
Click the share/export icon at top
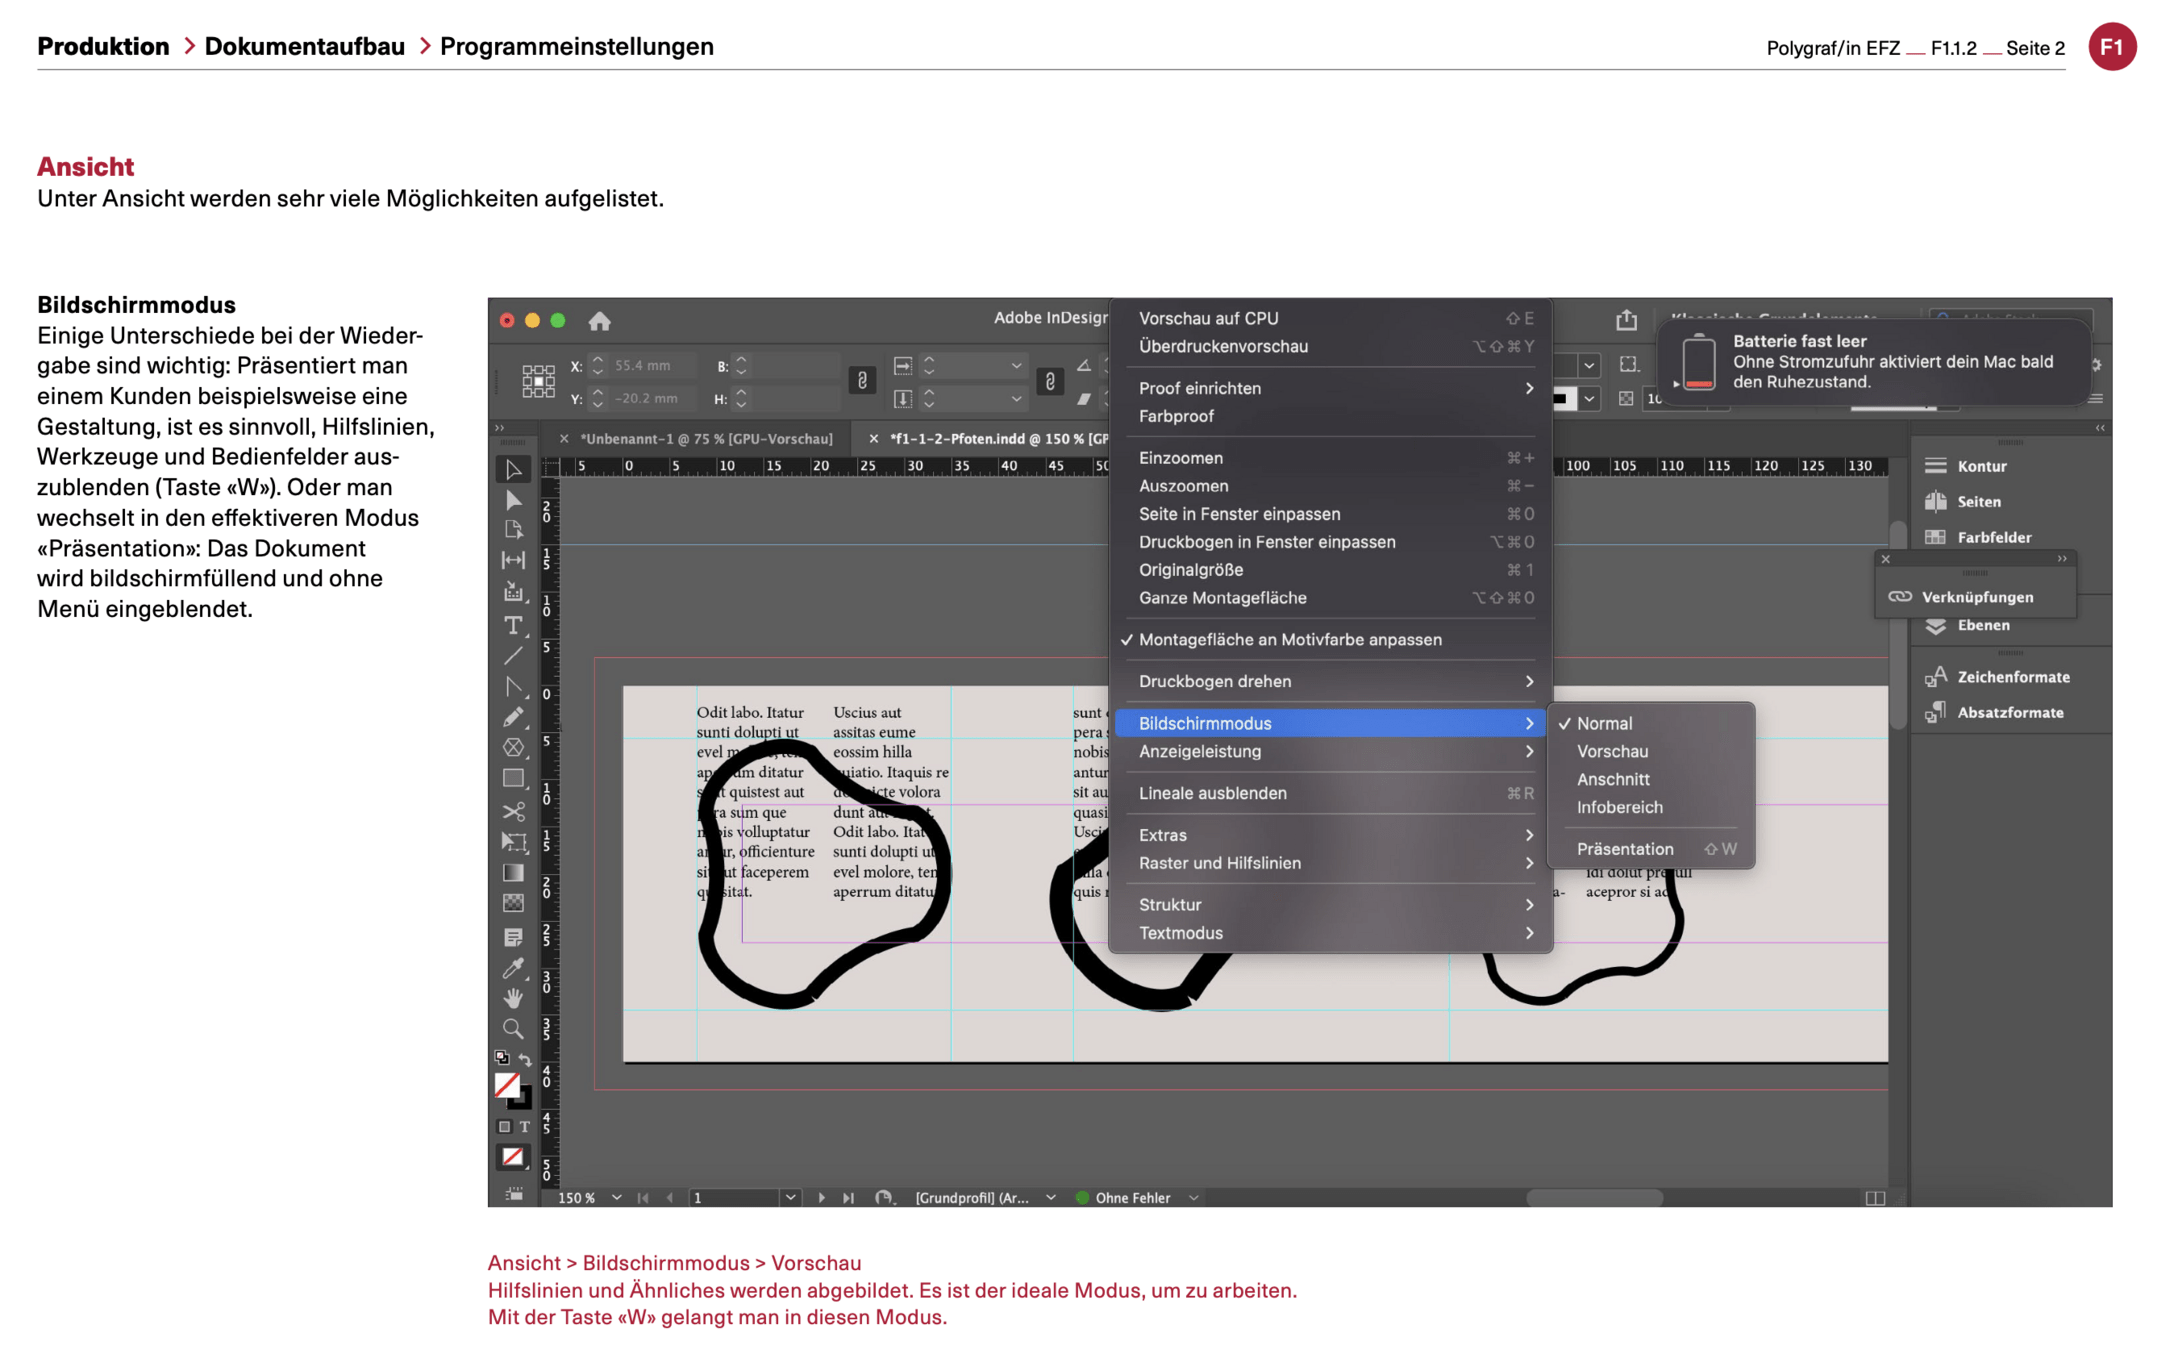click(1626, 320)
